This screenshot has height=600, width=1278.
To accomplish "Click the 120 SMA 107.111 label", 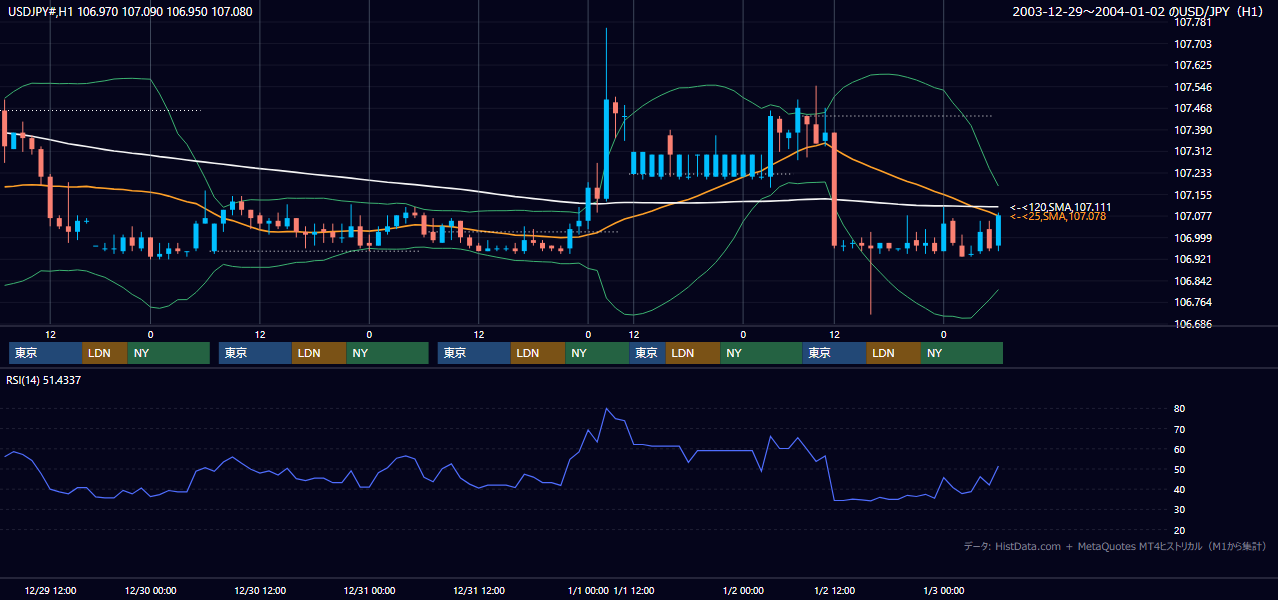I will [1060, 207].
